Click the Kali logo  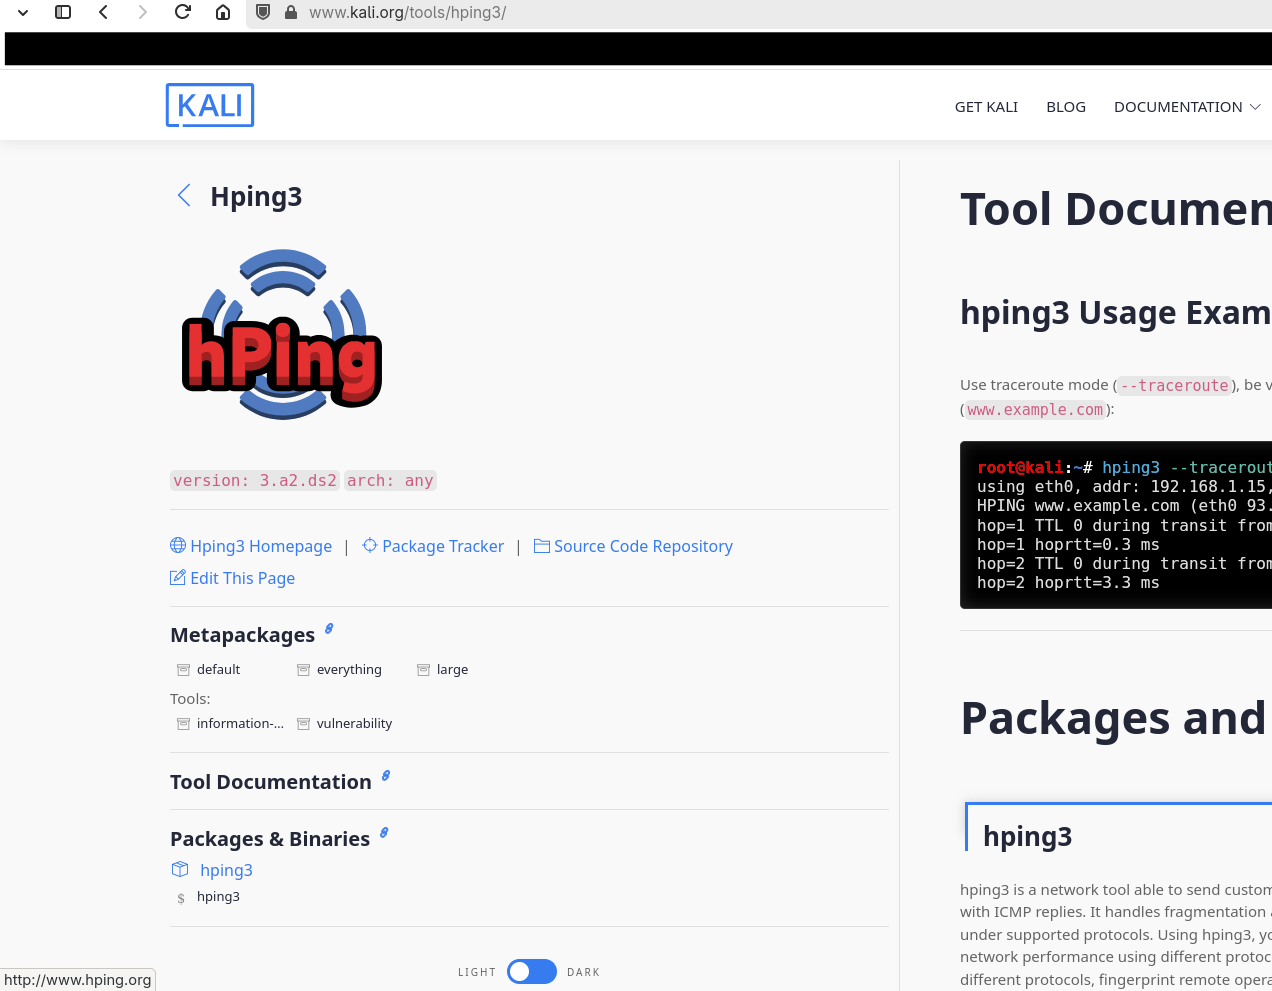click(210, 105)
